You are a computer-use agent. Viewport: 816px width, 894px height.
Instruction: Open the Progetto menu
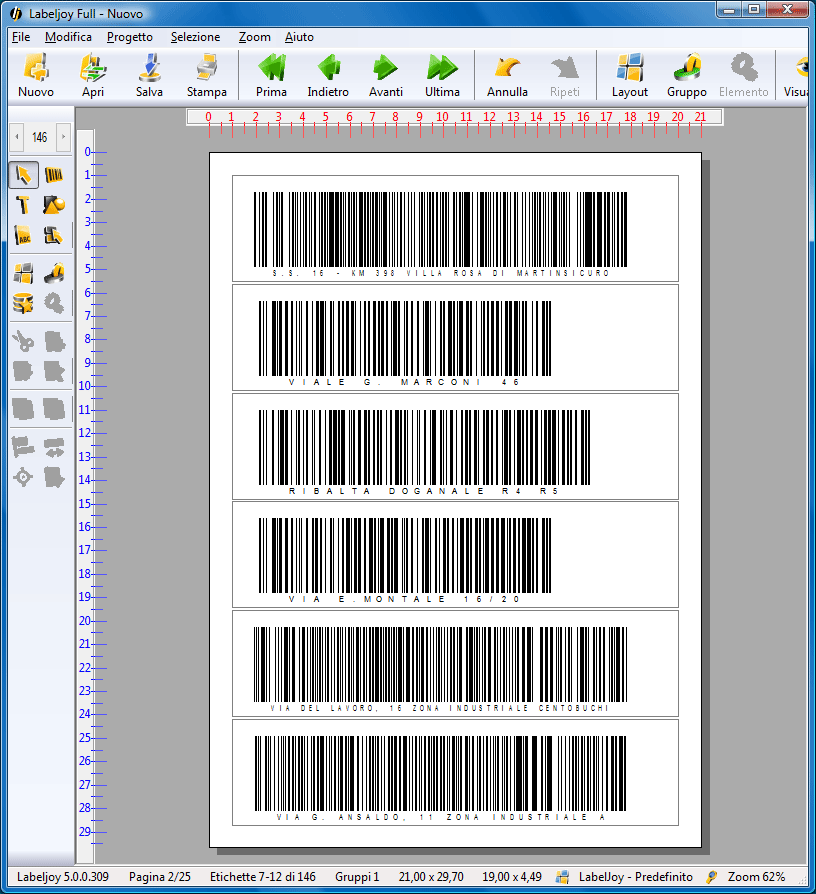(x=129, y=37)
